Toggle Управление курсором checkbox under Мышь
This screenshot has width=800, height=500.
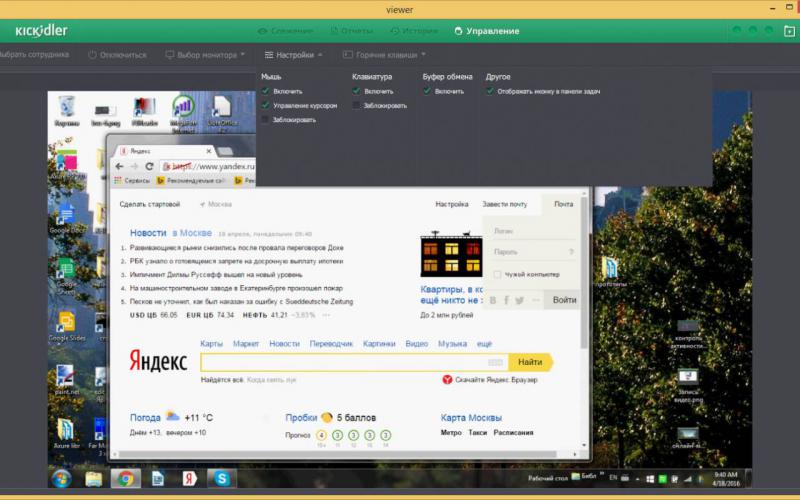[x=266, y=105]
